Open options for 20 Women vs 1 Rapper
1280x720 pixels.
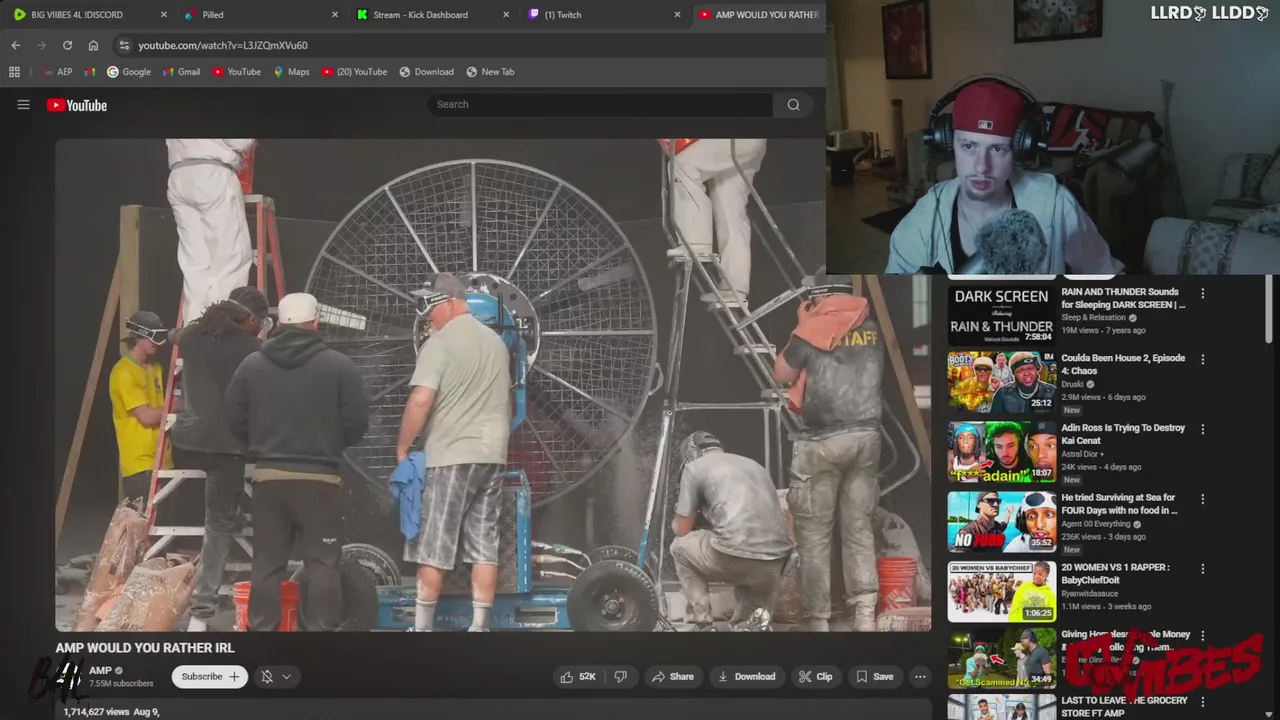[x=1203, y=569]
